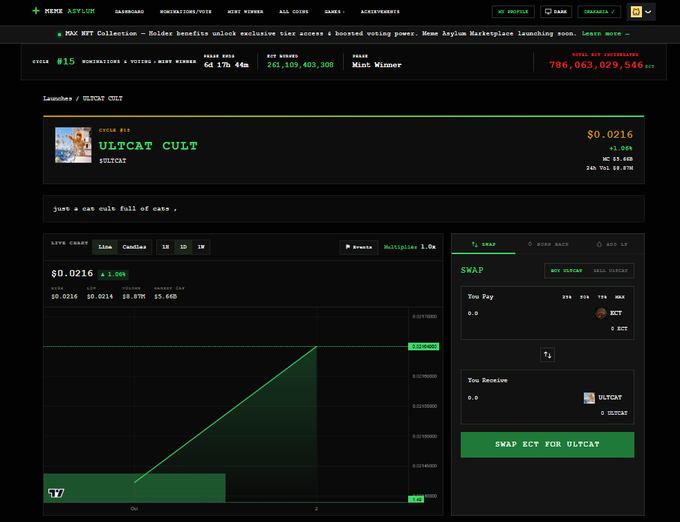Follow the Learn more link in banner
680x522 pixels.
605,33
